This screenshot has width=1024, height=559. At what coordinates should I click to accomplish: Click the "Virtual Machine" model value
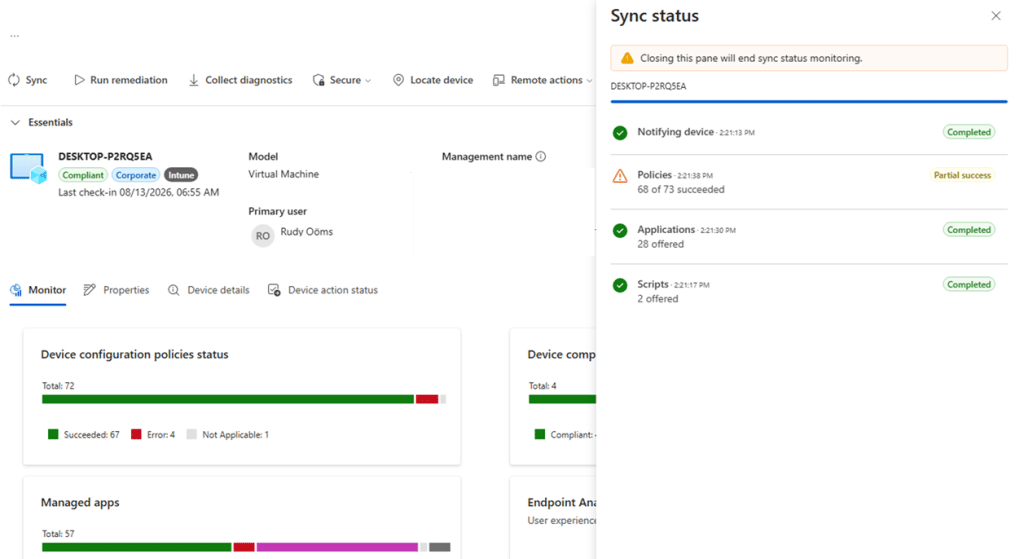(283, 174)
